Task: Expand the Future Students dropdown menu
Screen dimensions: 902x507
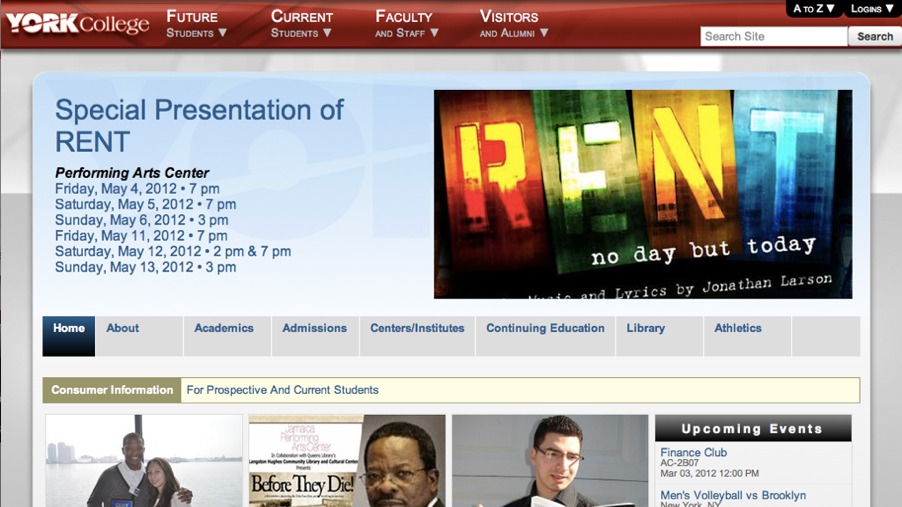Action: [196, 24]
